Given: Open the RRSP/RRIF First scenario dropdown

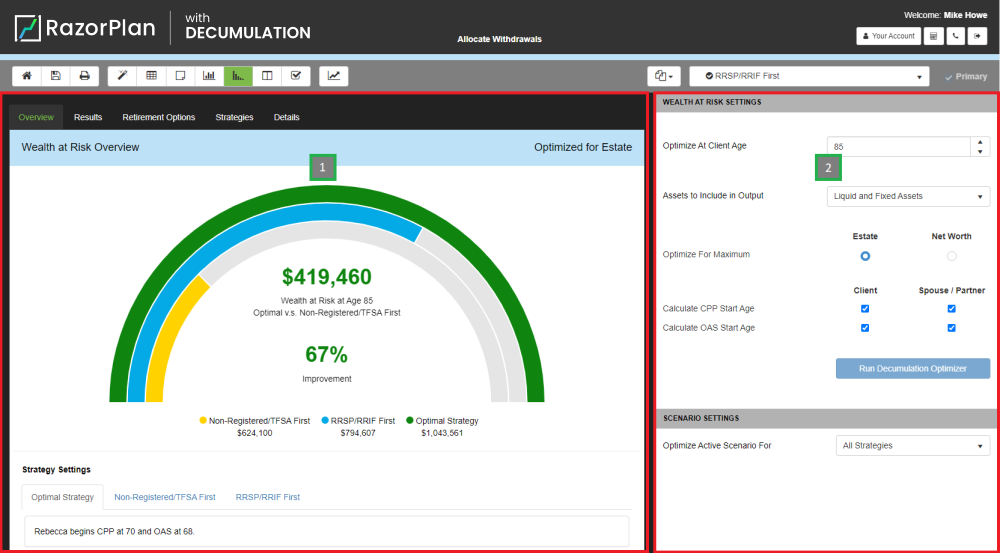Looking at the screenshot, I should (x=809, y=76).
